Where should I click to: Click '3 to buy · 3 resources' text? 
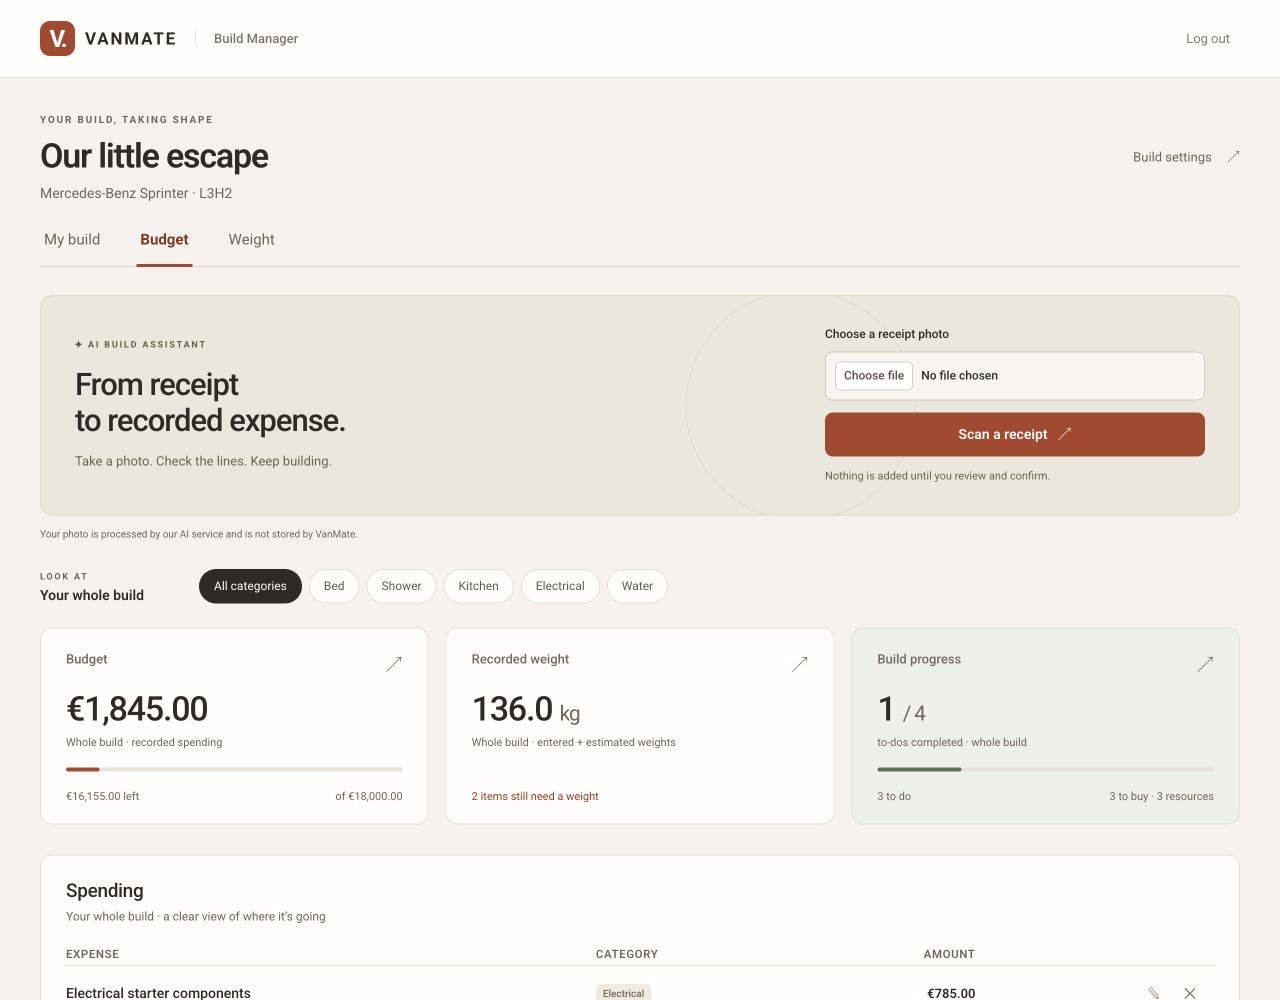pyautogui.click(x=1161, y=796)
